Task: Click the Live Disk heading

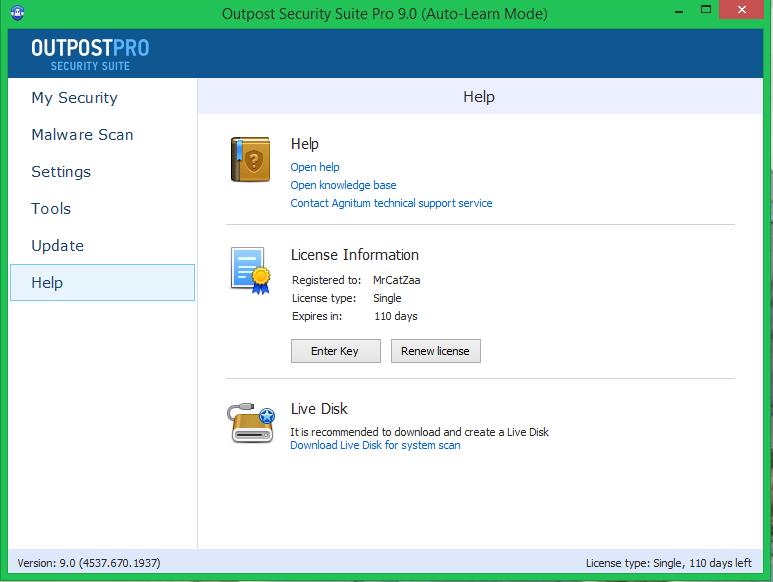Action: tap(319, 409)
